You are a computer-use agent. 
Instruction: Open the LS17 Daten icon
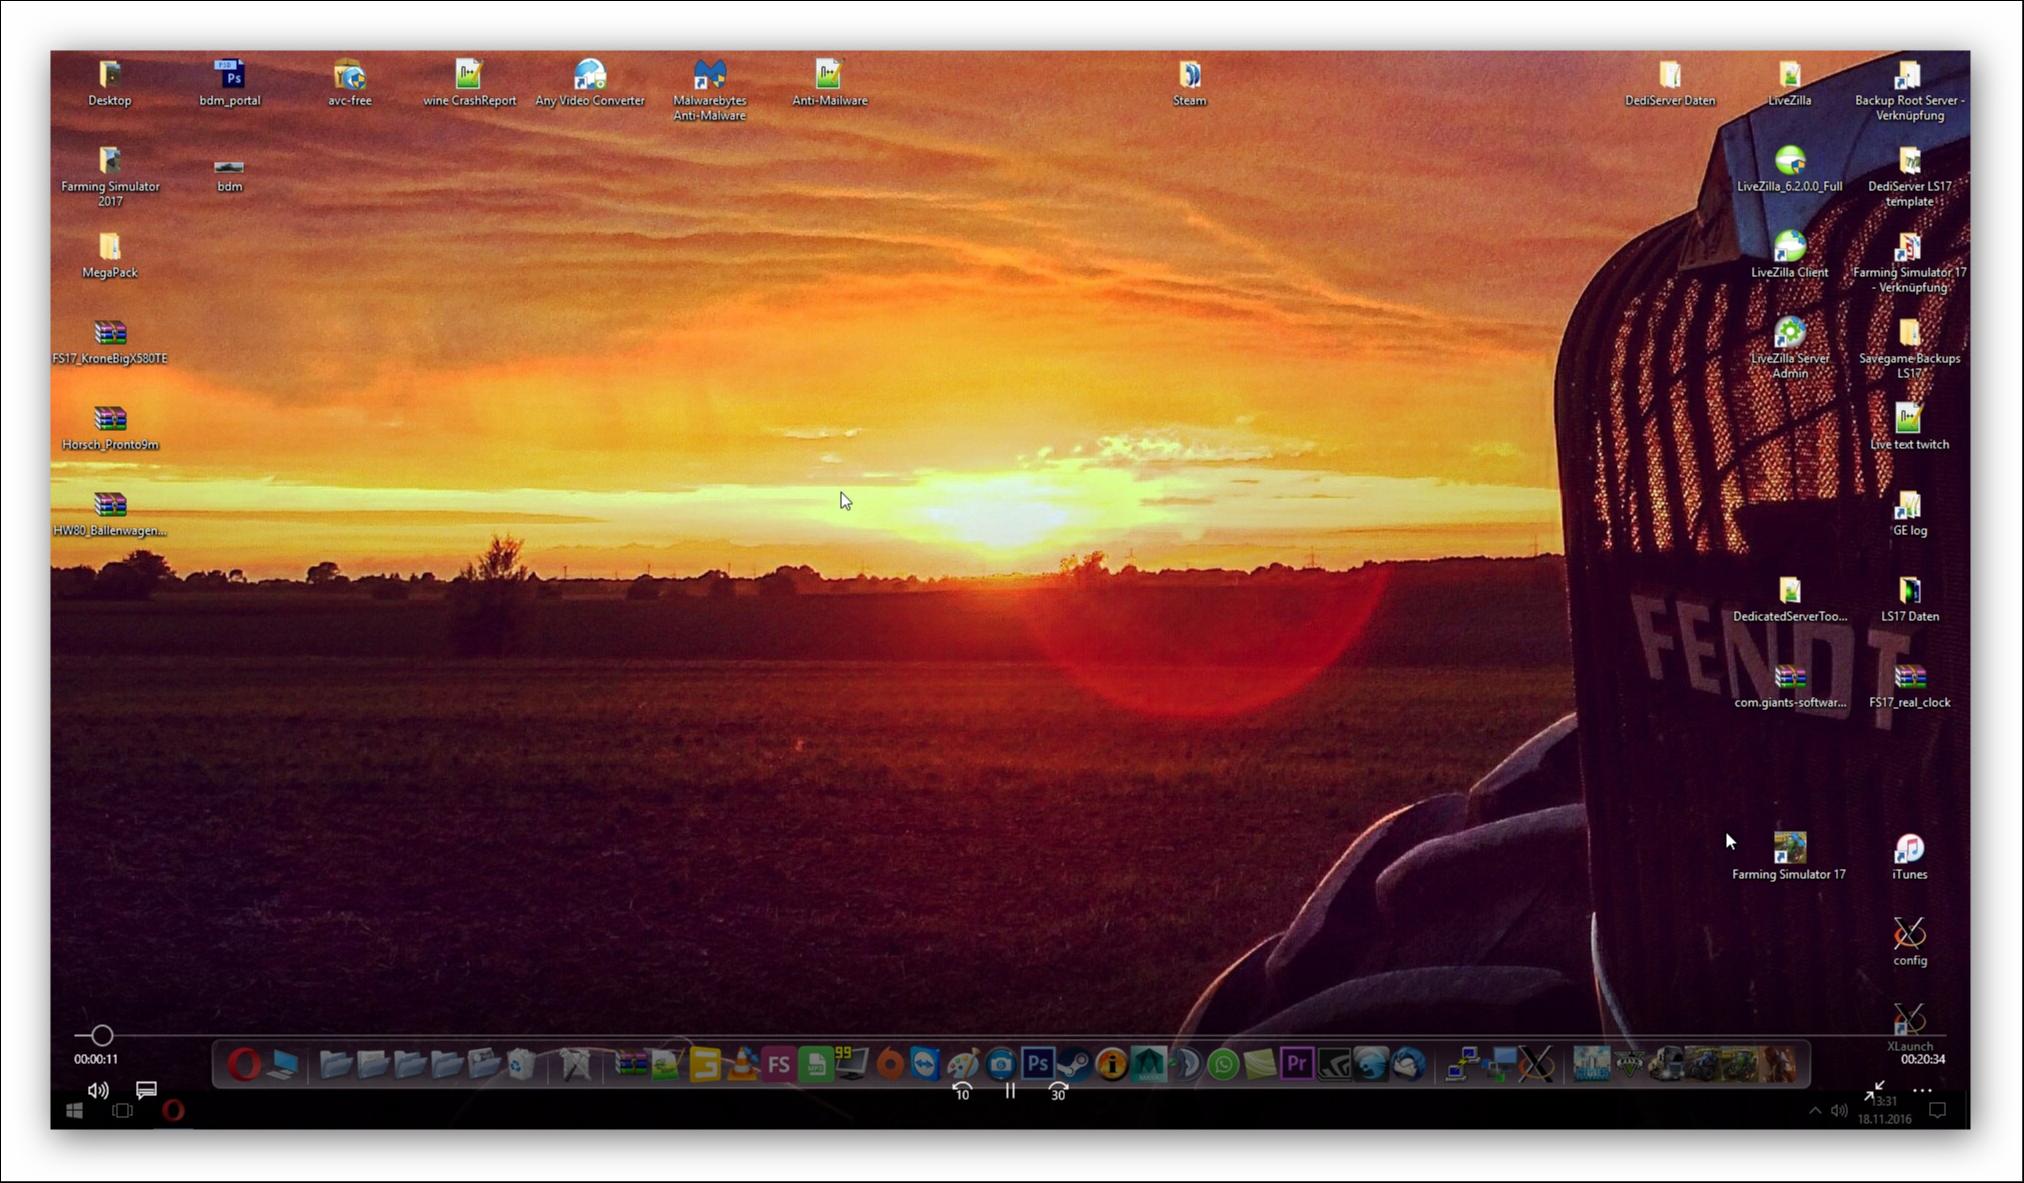pyautogui.click(x=1909, y=599)
